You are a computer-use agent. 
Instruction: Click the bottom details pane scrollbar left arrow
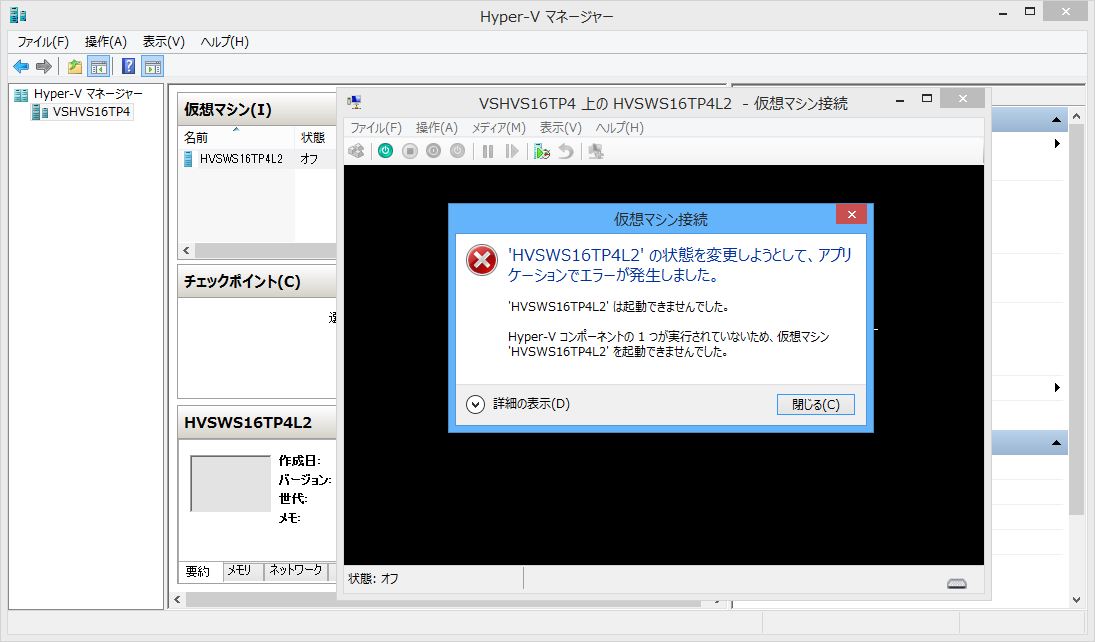click(177, 599)
